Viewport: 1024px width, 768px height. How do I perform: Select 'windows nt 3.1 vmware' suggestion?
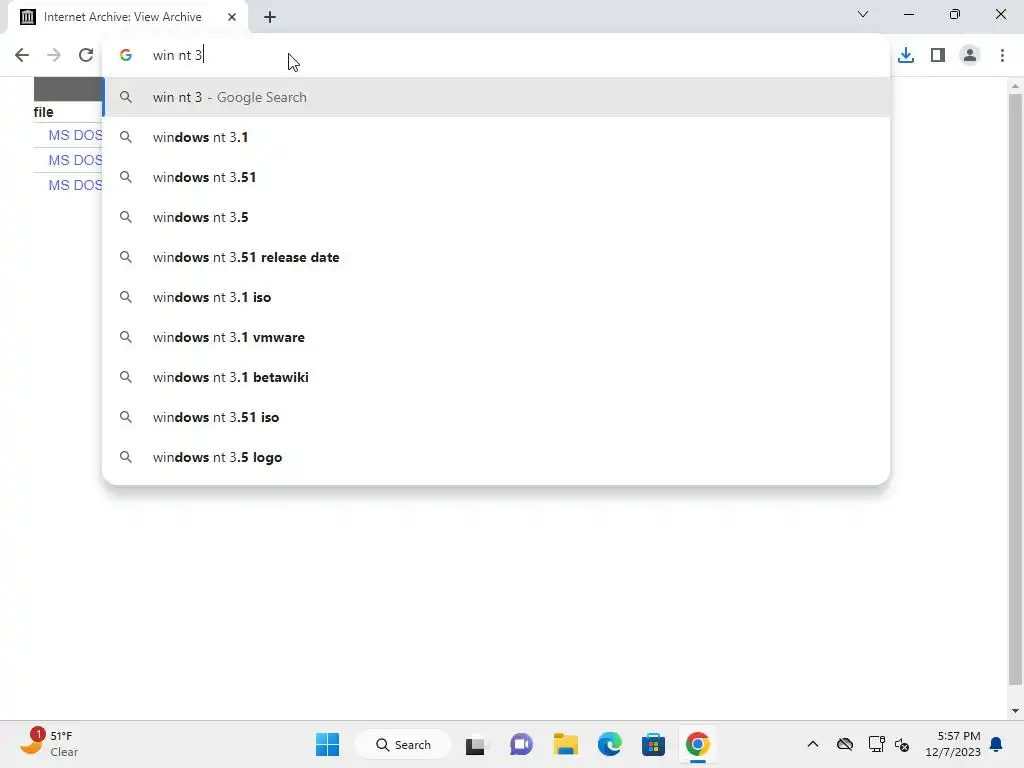(x=496, y=337)
